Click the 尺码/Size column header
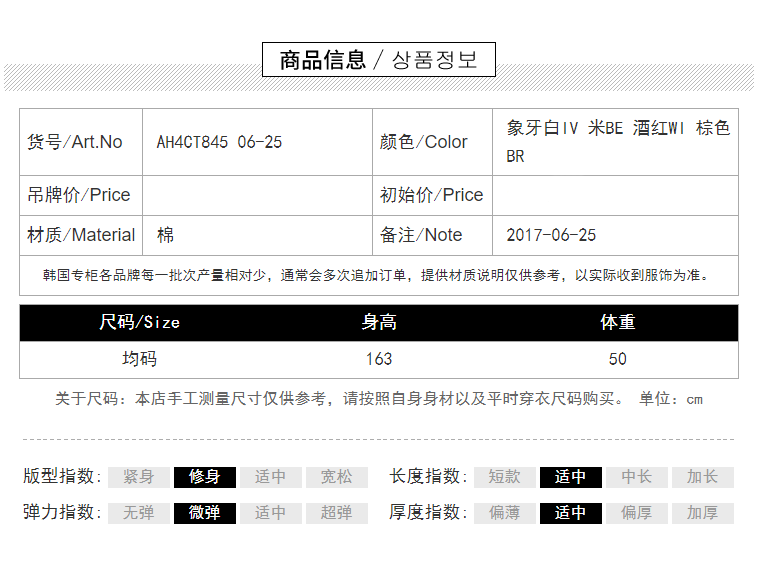This screenshot has width=760, height=566. [x=140, y=322]
